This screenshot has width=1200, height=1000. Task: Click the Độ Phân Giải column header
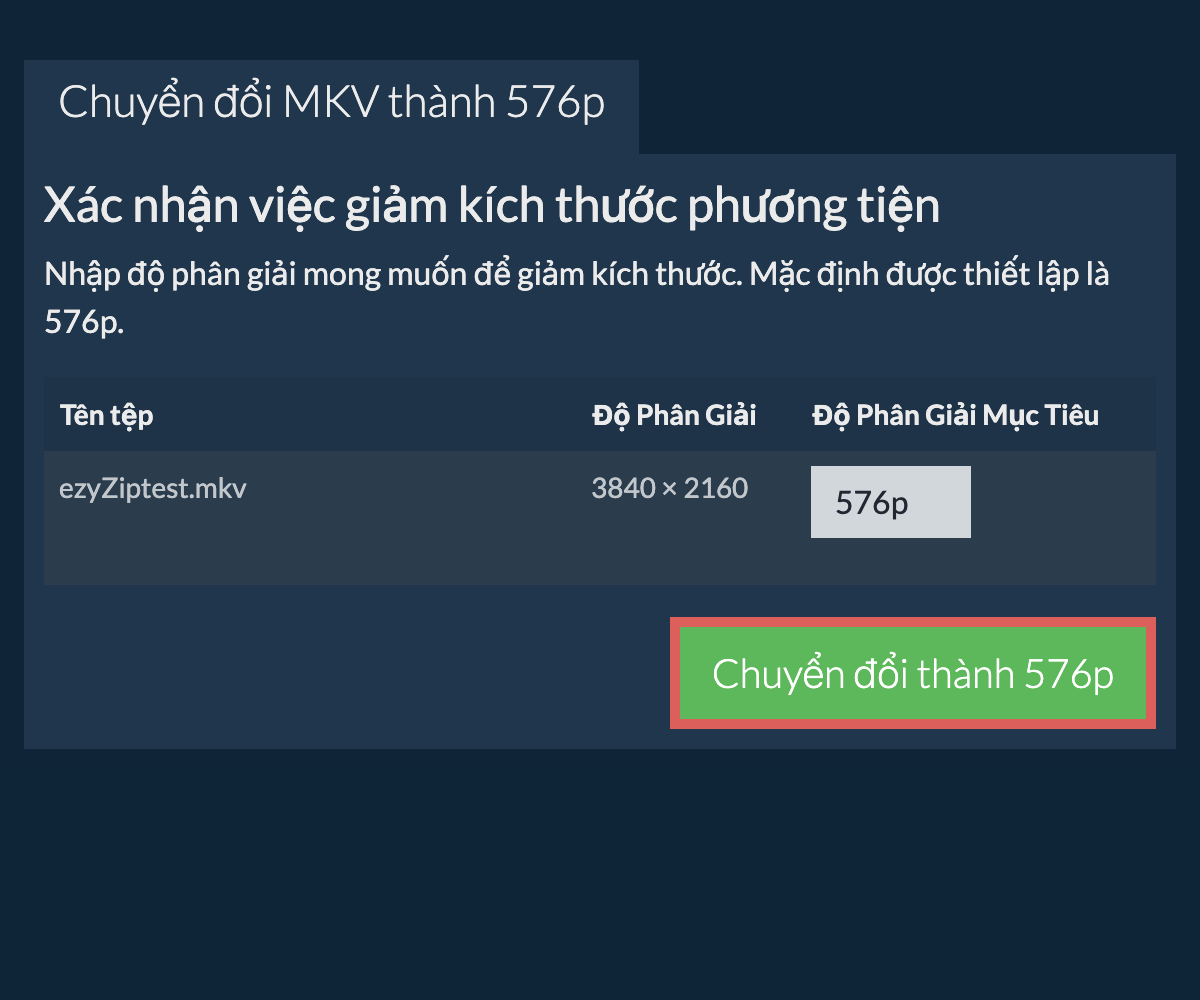point(674,415)
